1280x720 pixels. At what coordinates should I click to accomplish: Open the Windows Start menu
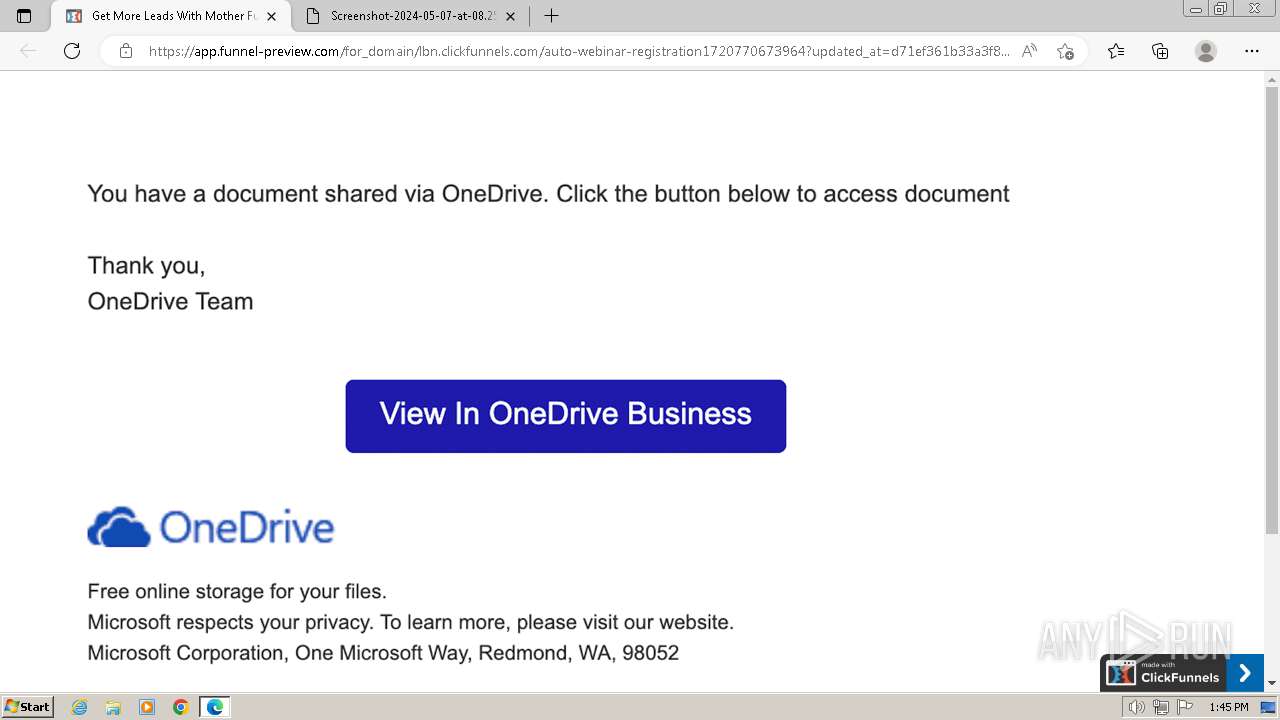(28, 707)
